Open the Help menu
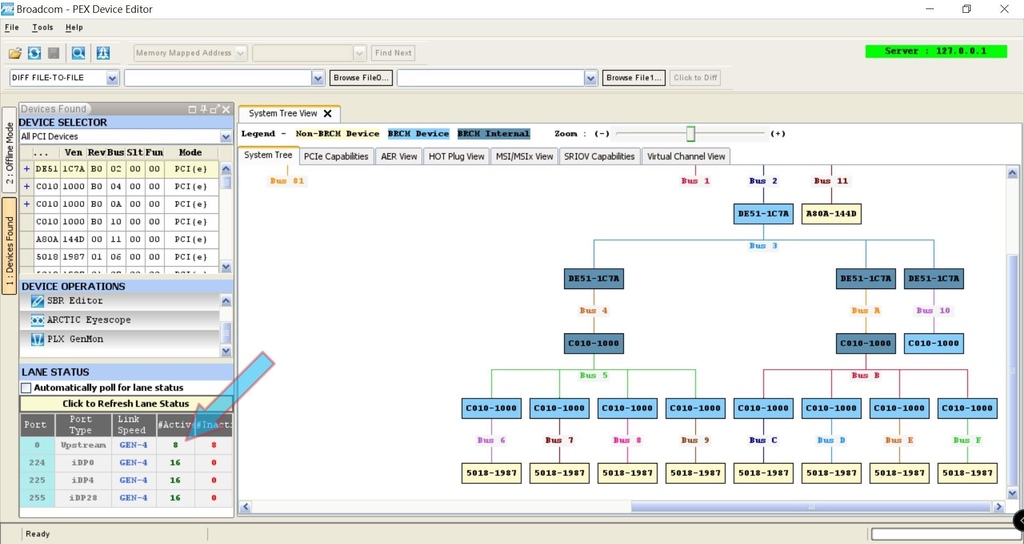The height and width of the screenshot is (544, 1024). click(x=74, y=27)
